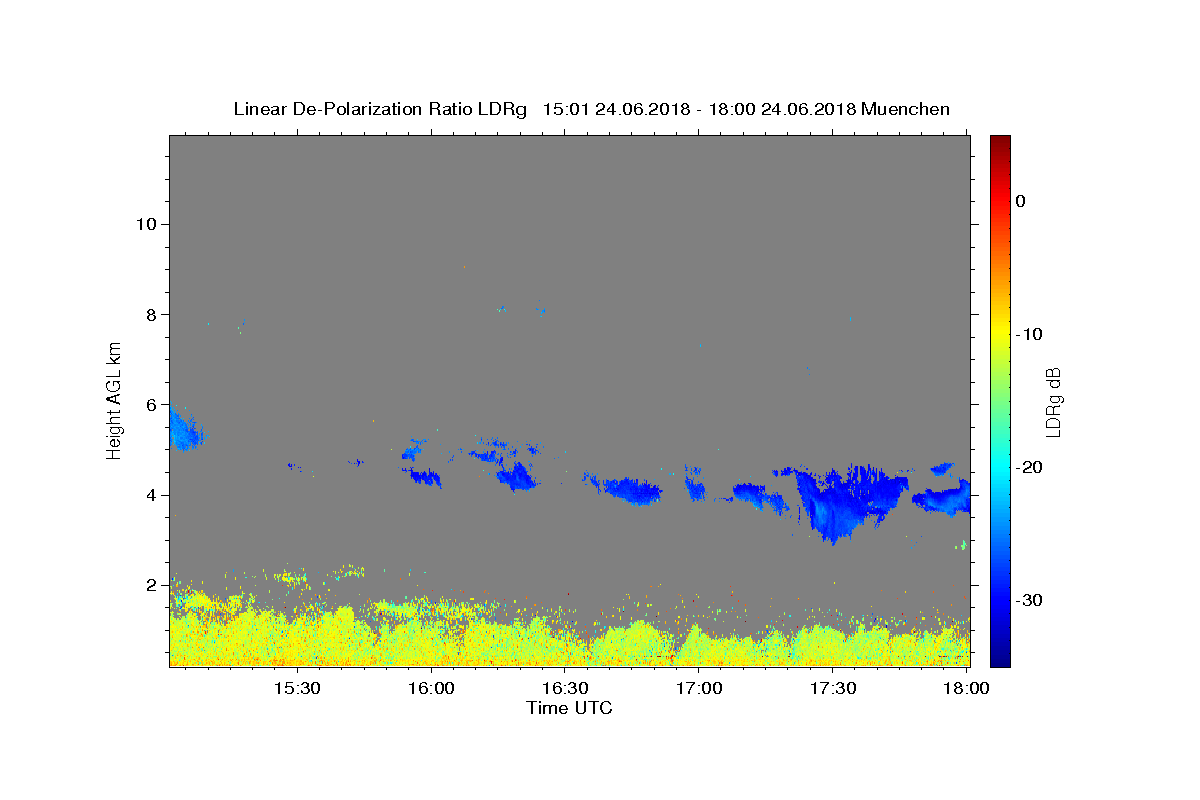Click the plot title 'Linear De-Polarization Ratio LDRg'

click(380, 109)
